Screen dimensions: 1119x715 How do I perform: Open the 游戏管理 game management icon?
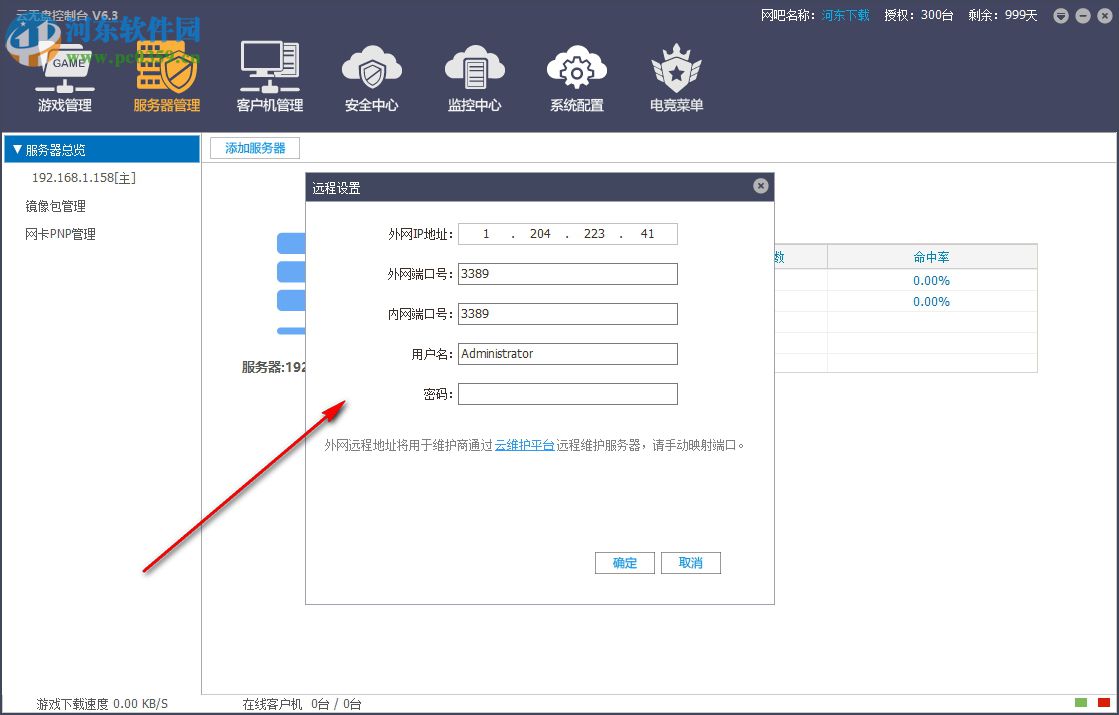pyautogui.click(x=64, y=75)
